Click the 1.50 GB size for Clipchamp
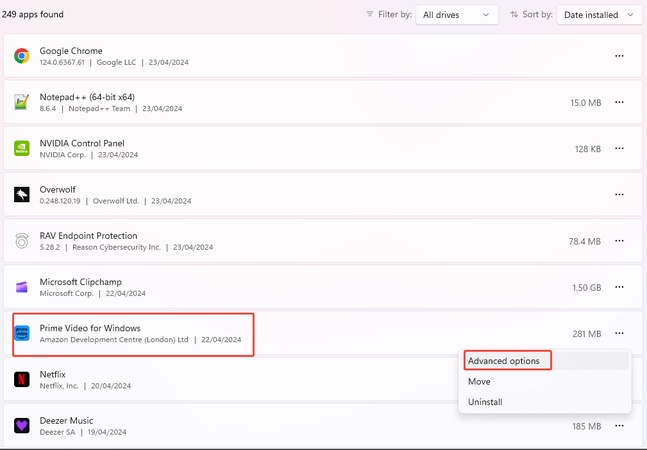647x450 pixels. click(x=586, y=287)
